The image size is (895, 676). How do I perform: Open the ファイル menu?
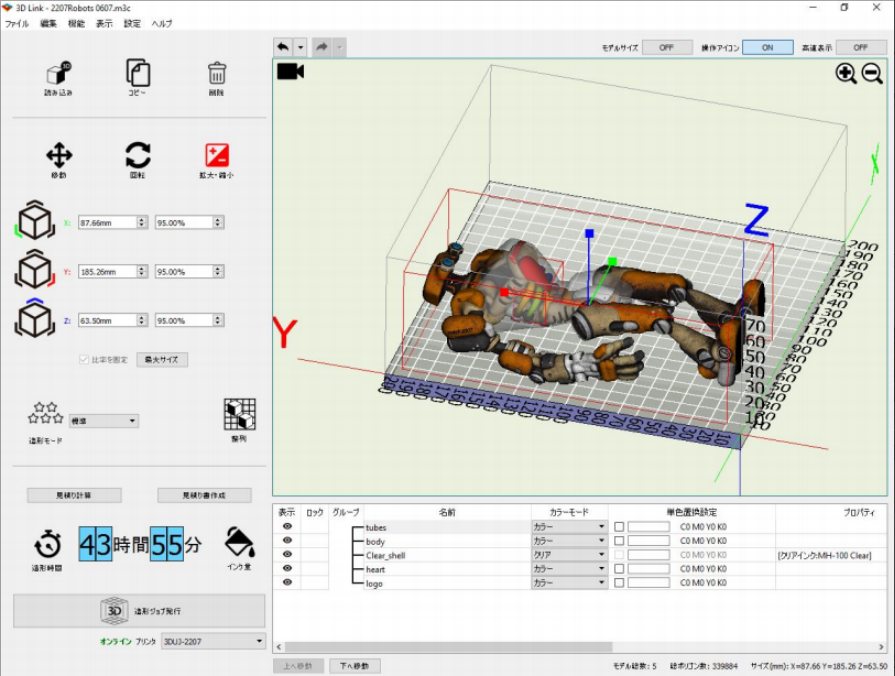point(19,24)
